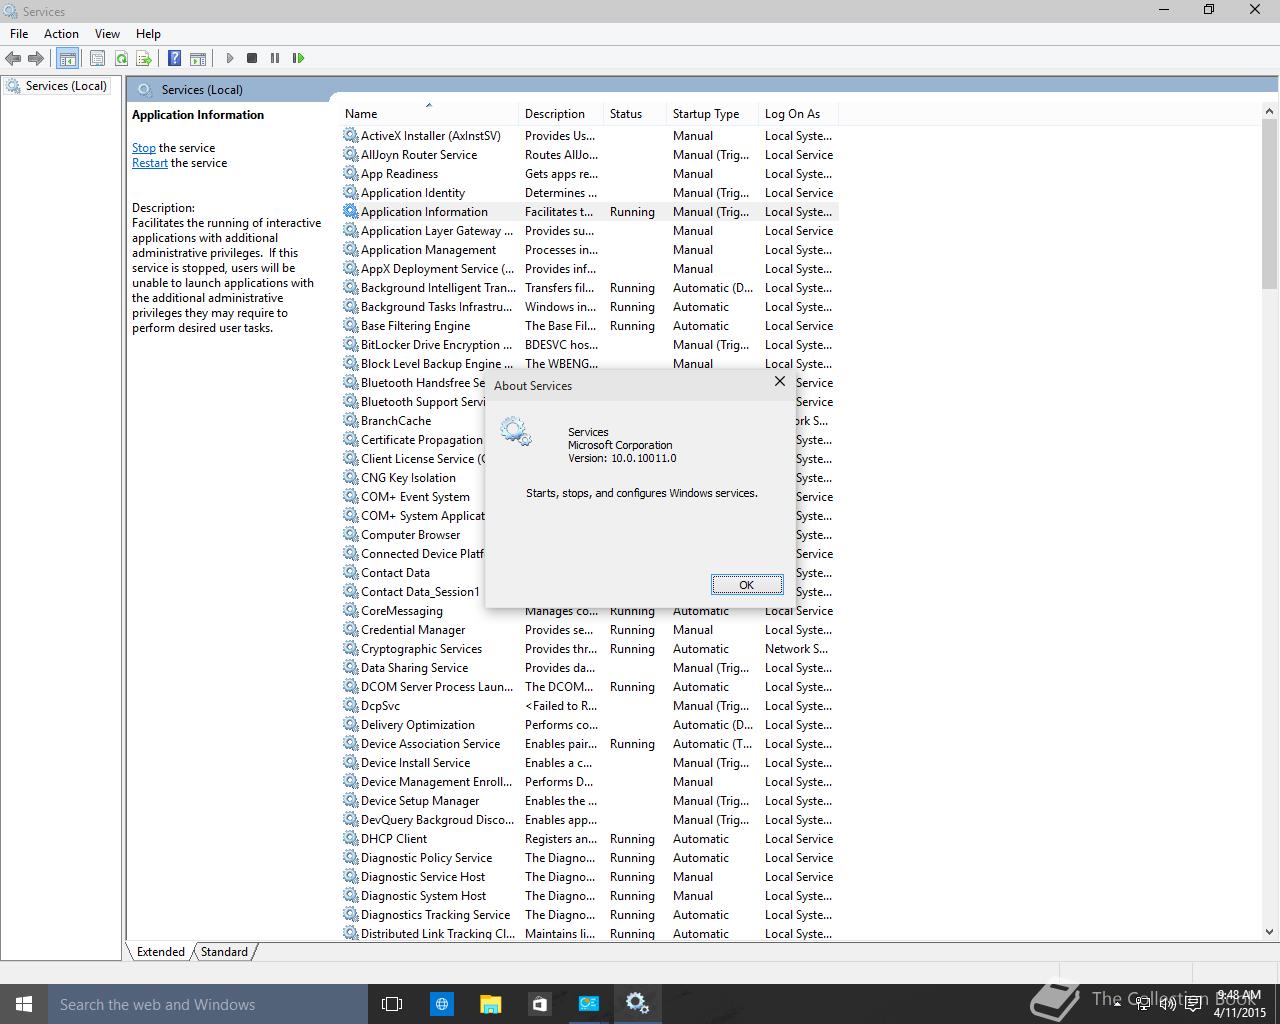Screen dimensions: 1280x1024
Task: Click the Restart Service toolbar icon
Action: pyautogui.click(x=298, y=58)
